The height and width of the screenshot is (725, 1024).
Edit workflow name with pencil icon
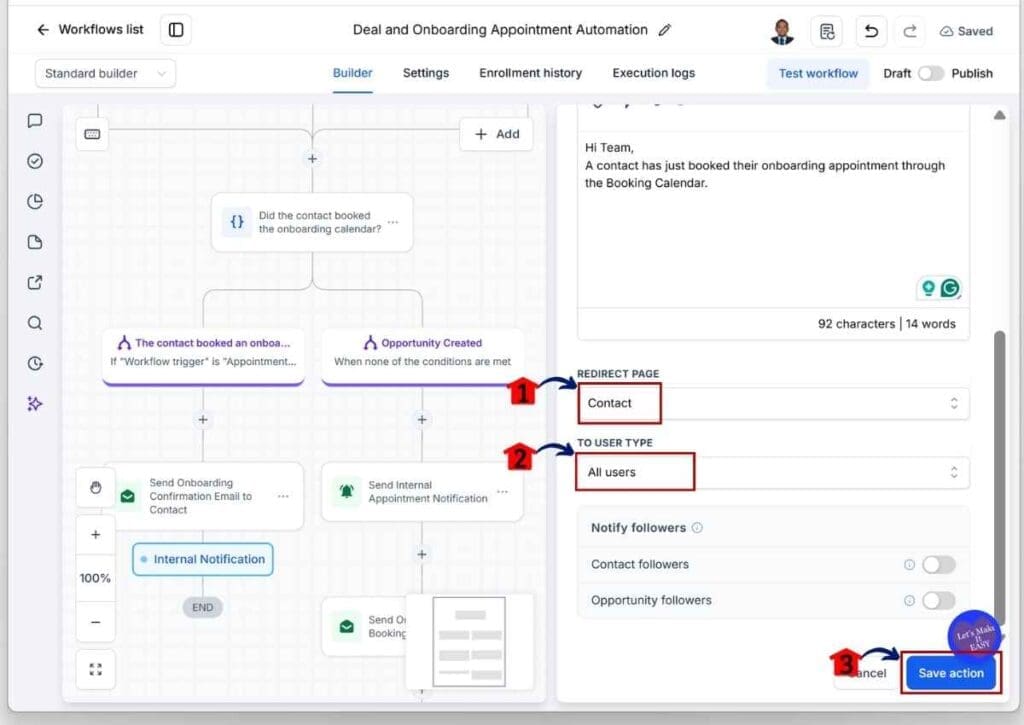coord(665,30)
